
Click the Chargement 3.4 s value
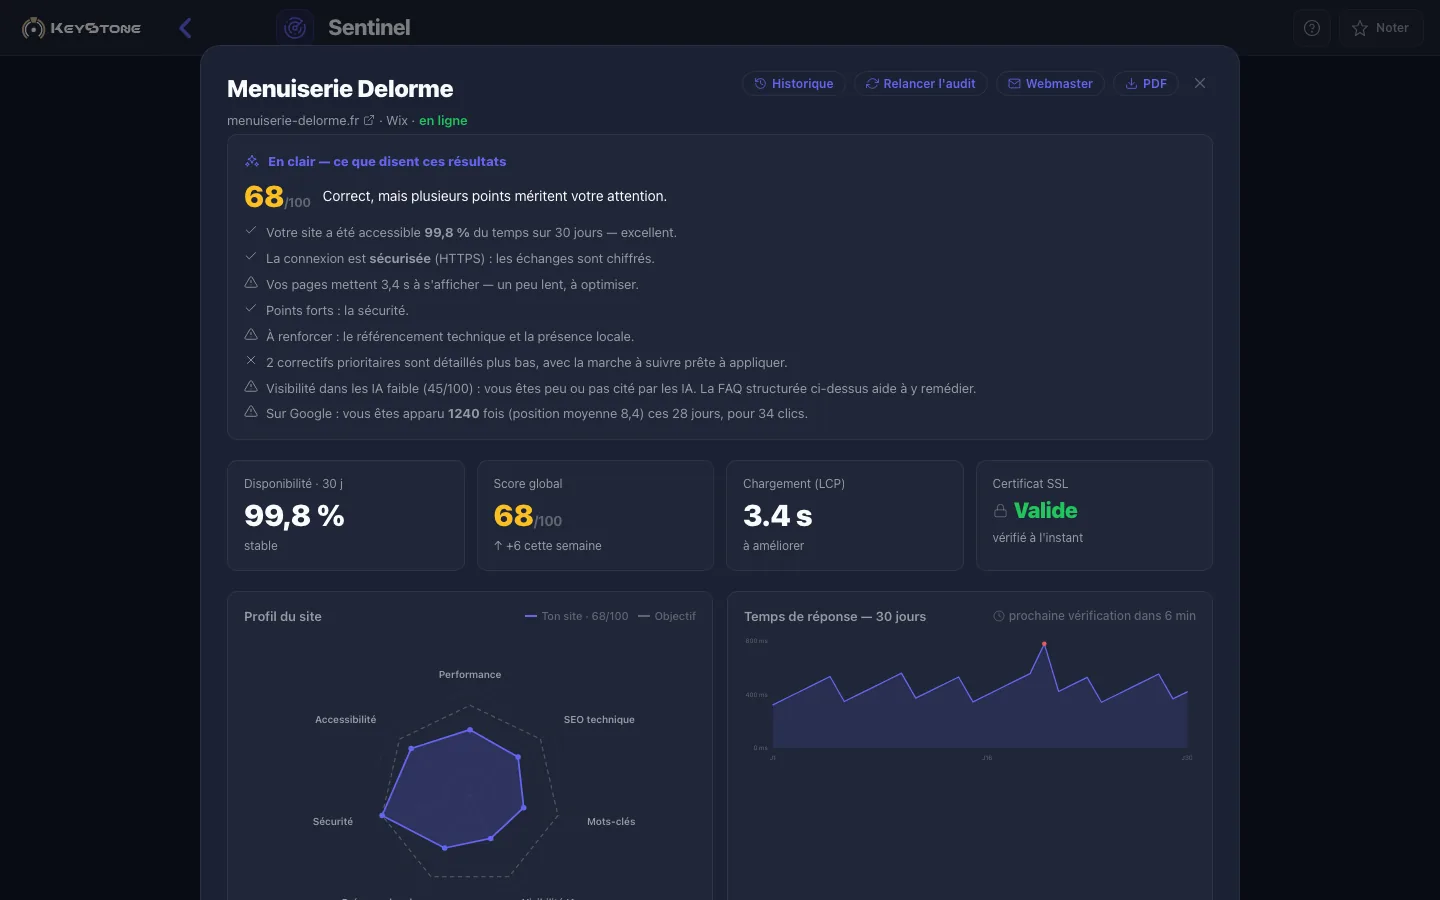click(x=777, y=516)
